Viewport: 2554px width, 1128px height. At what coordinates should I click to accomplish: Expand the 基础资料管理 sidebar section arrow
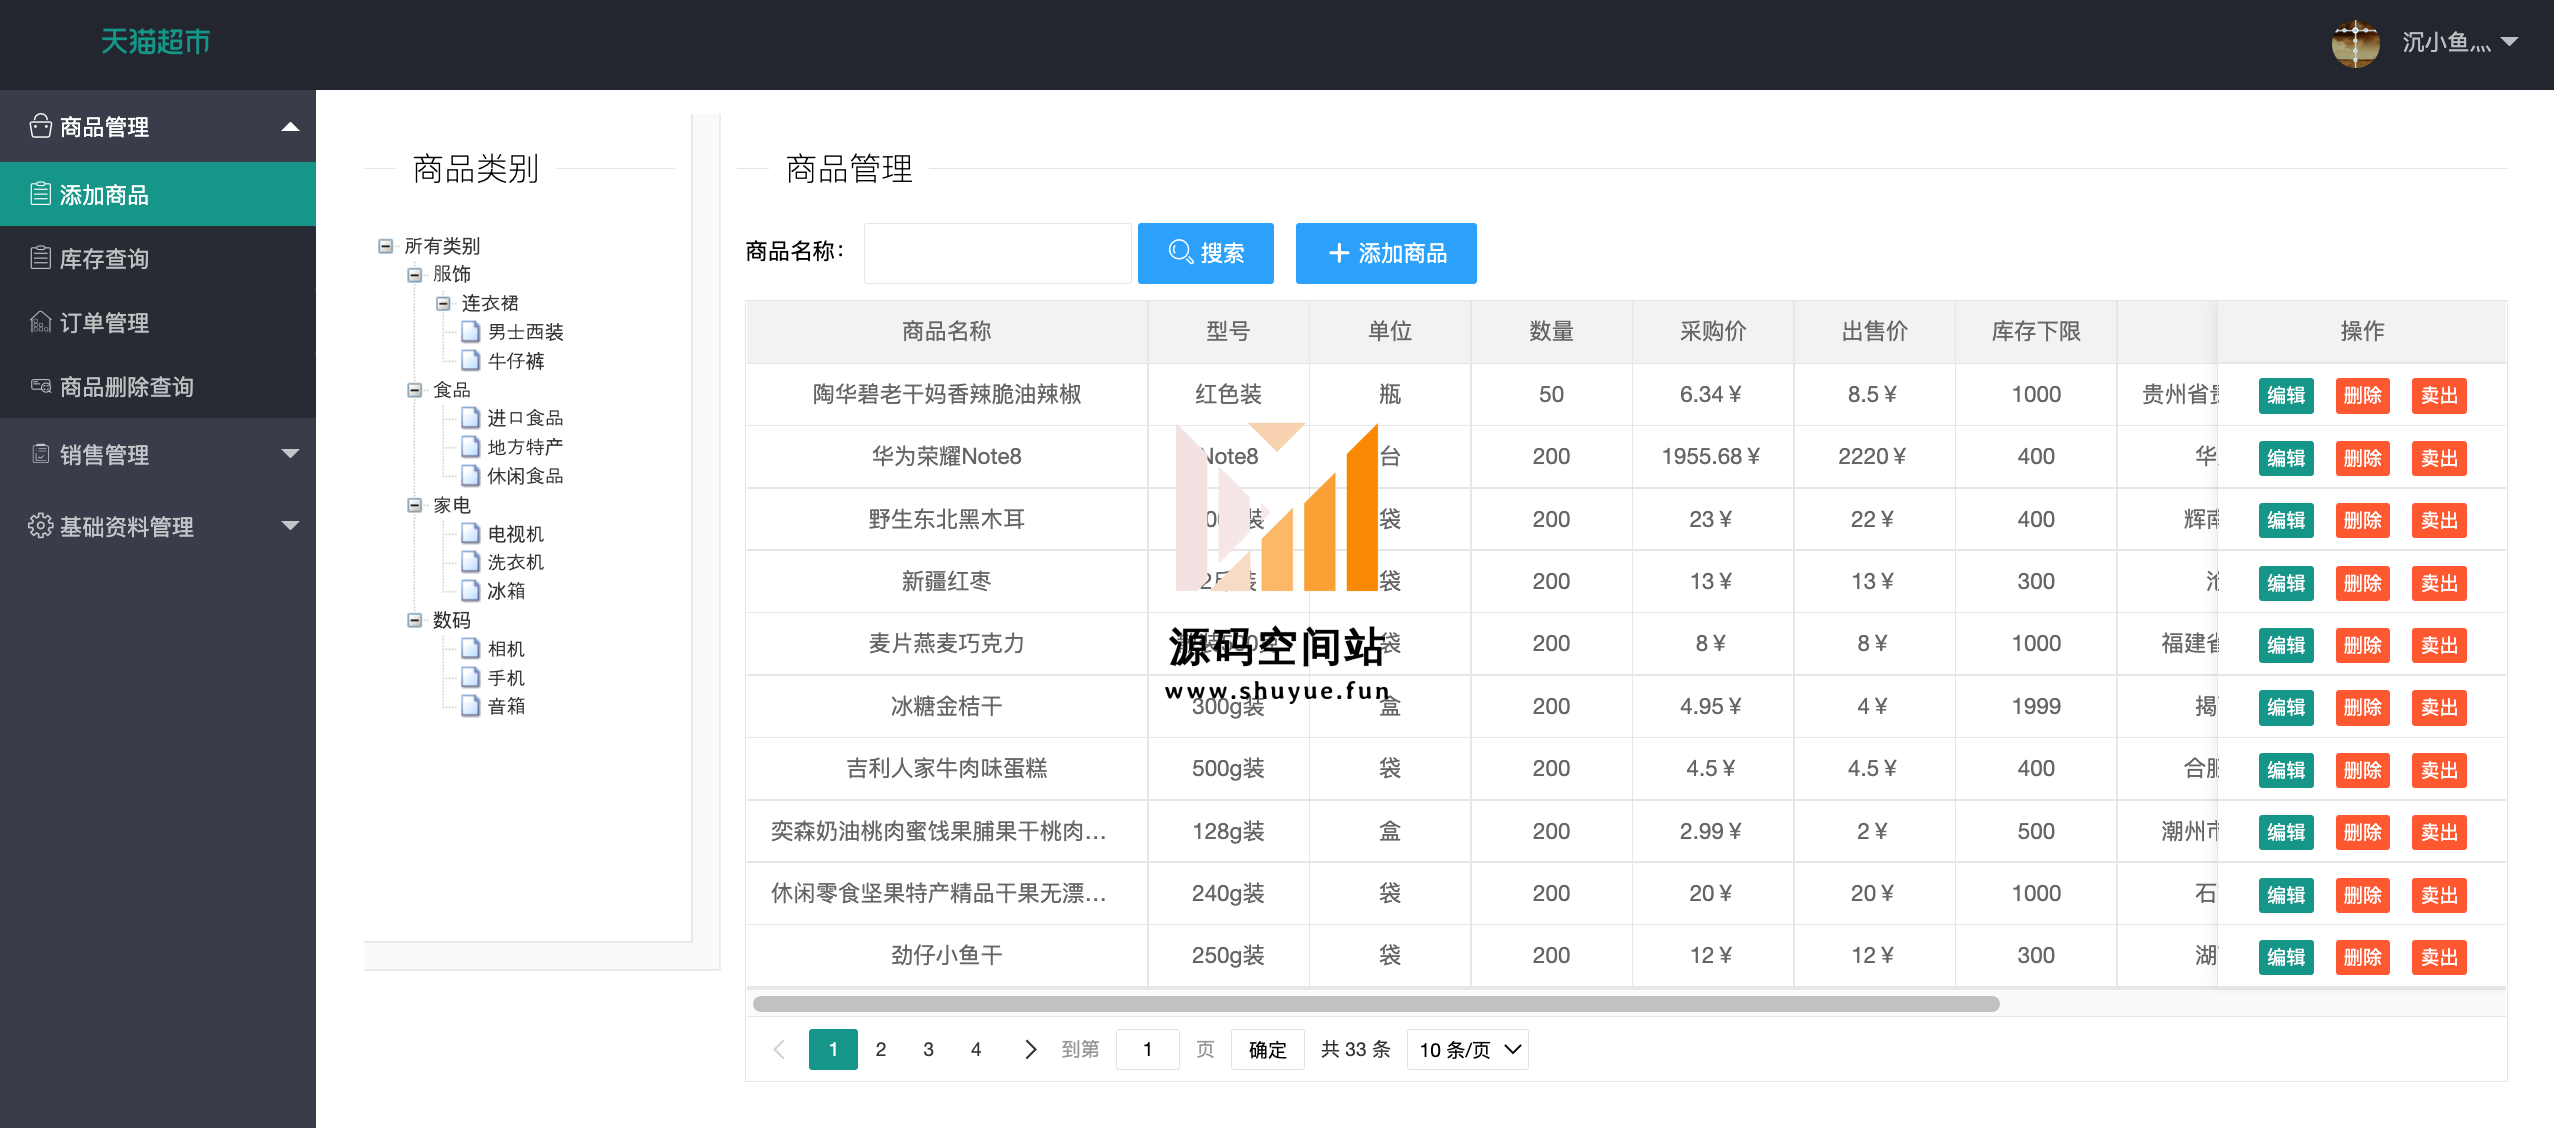coord(290,526)
